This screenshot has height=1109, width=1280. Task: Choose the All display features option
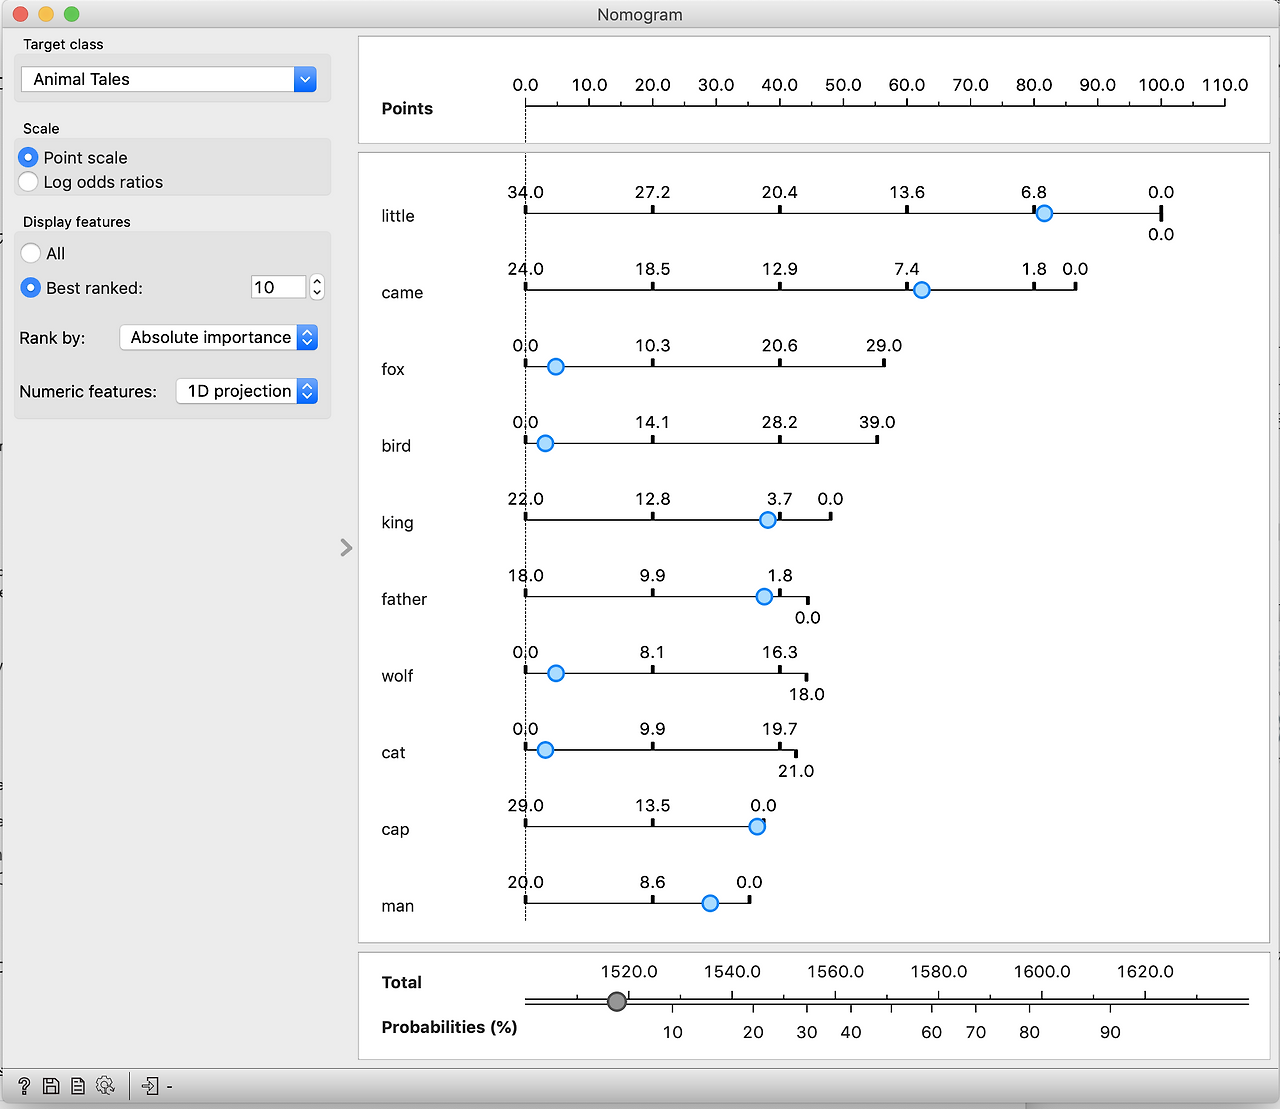point(31,253)
